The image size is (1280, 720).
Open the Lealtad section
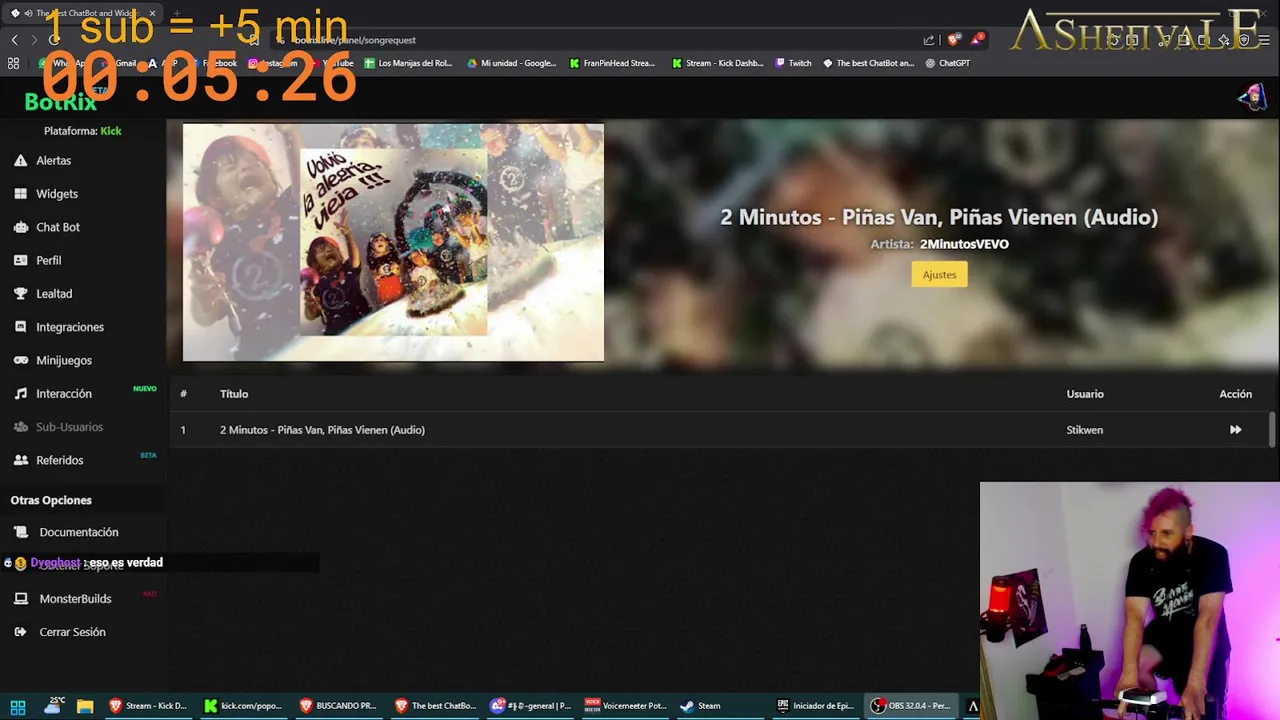pos(54,294)
